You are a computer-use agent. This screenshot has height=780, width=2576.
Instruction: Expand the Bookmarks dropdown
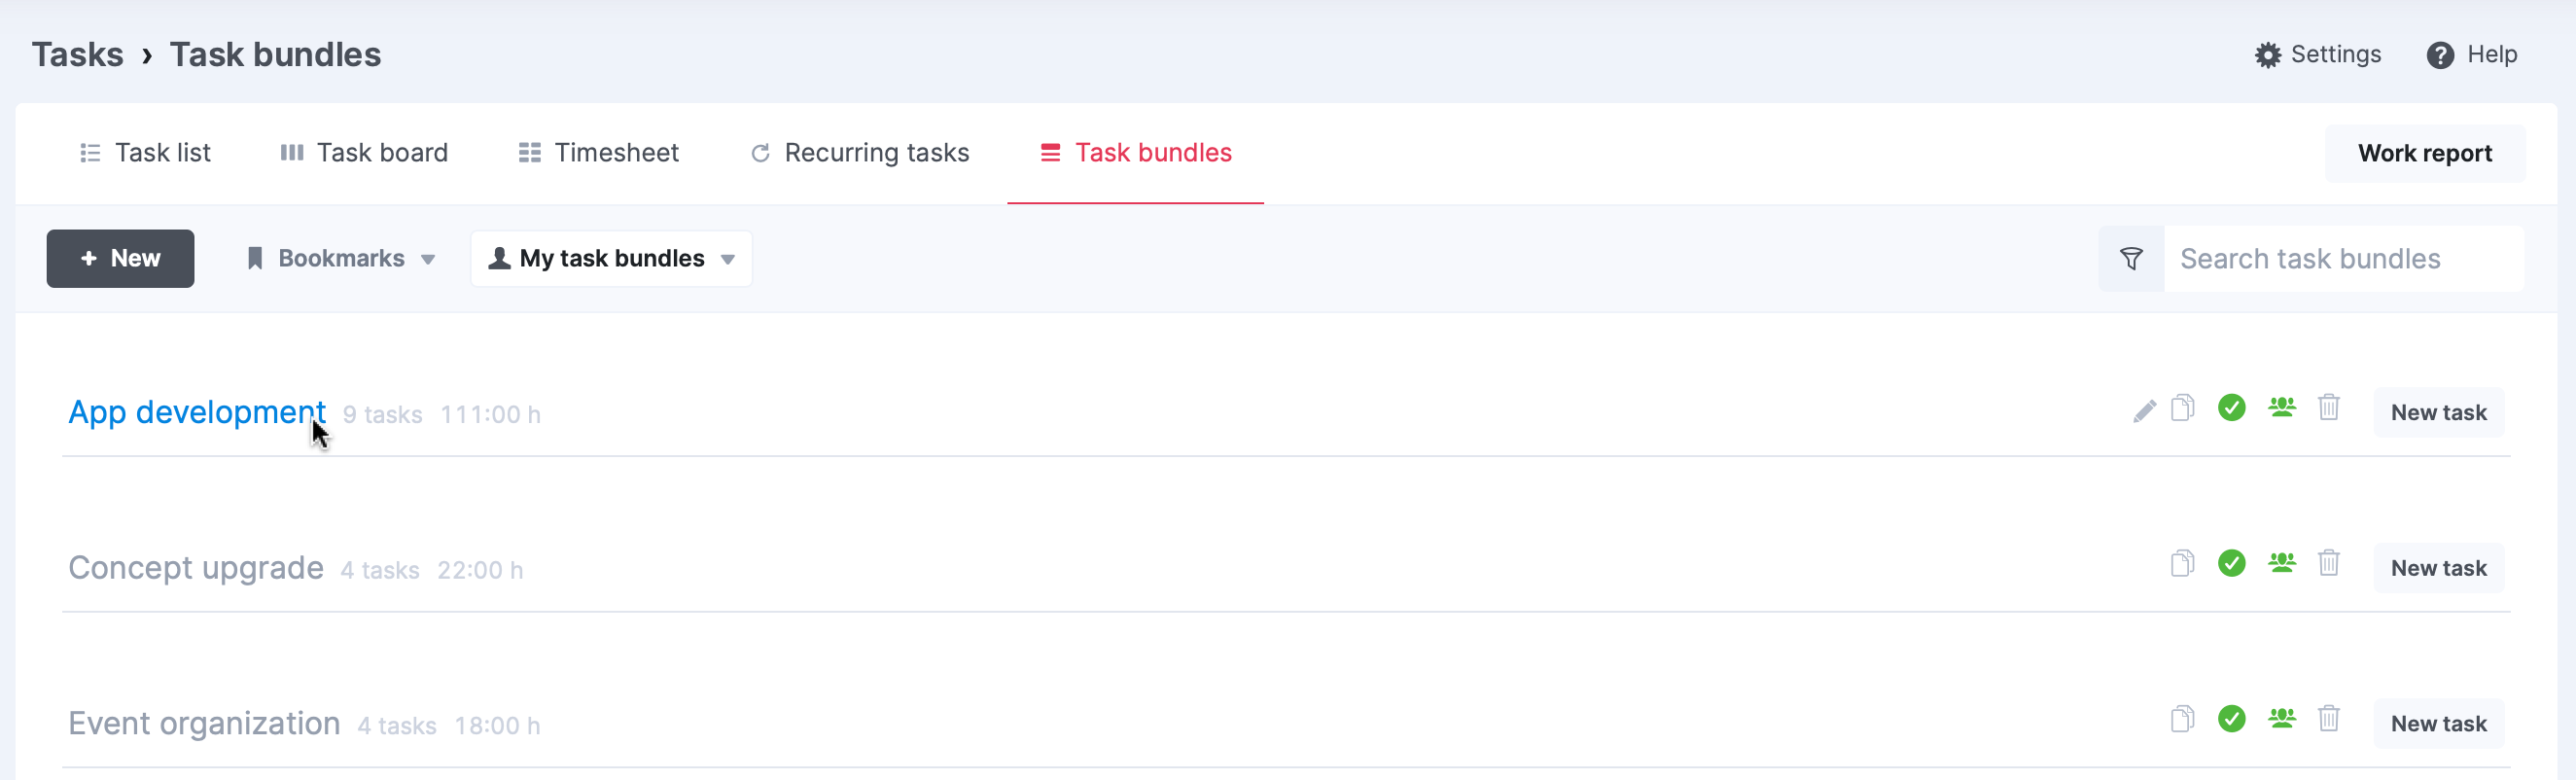pos(341,259)
